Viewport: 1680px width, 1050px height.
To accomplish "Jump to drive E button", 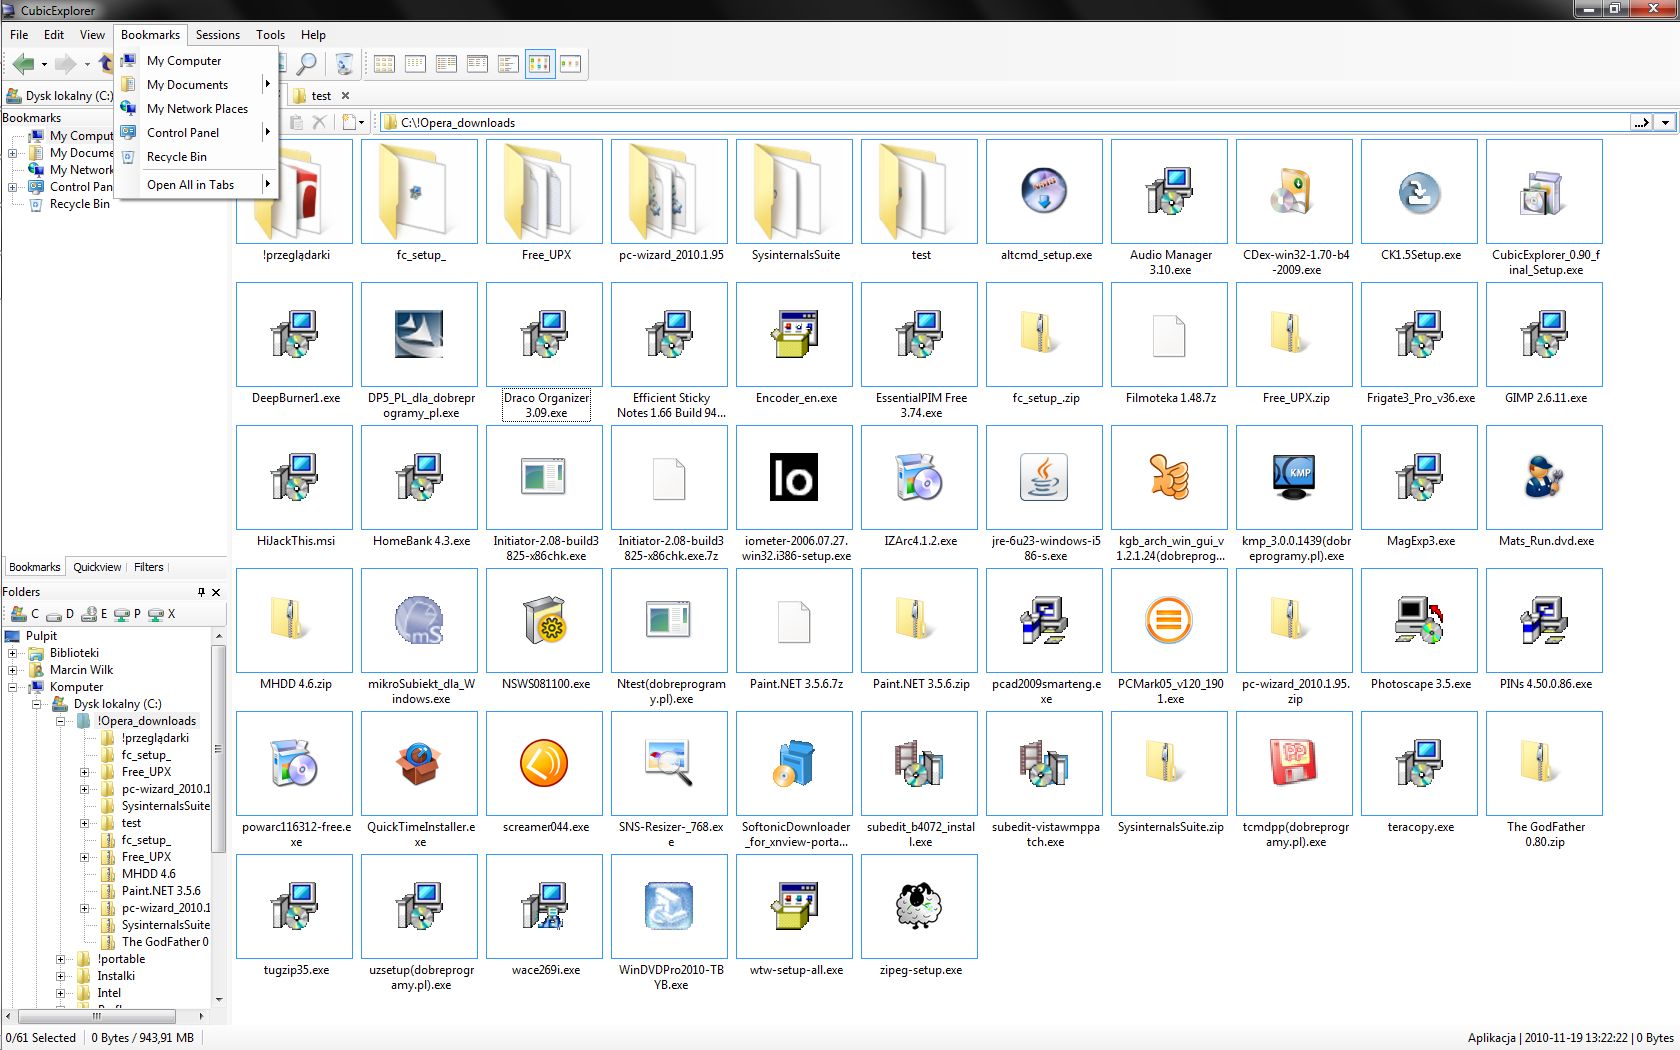I will pyautogui.click(x=94, y=614).
